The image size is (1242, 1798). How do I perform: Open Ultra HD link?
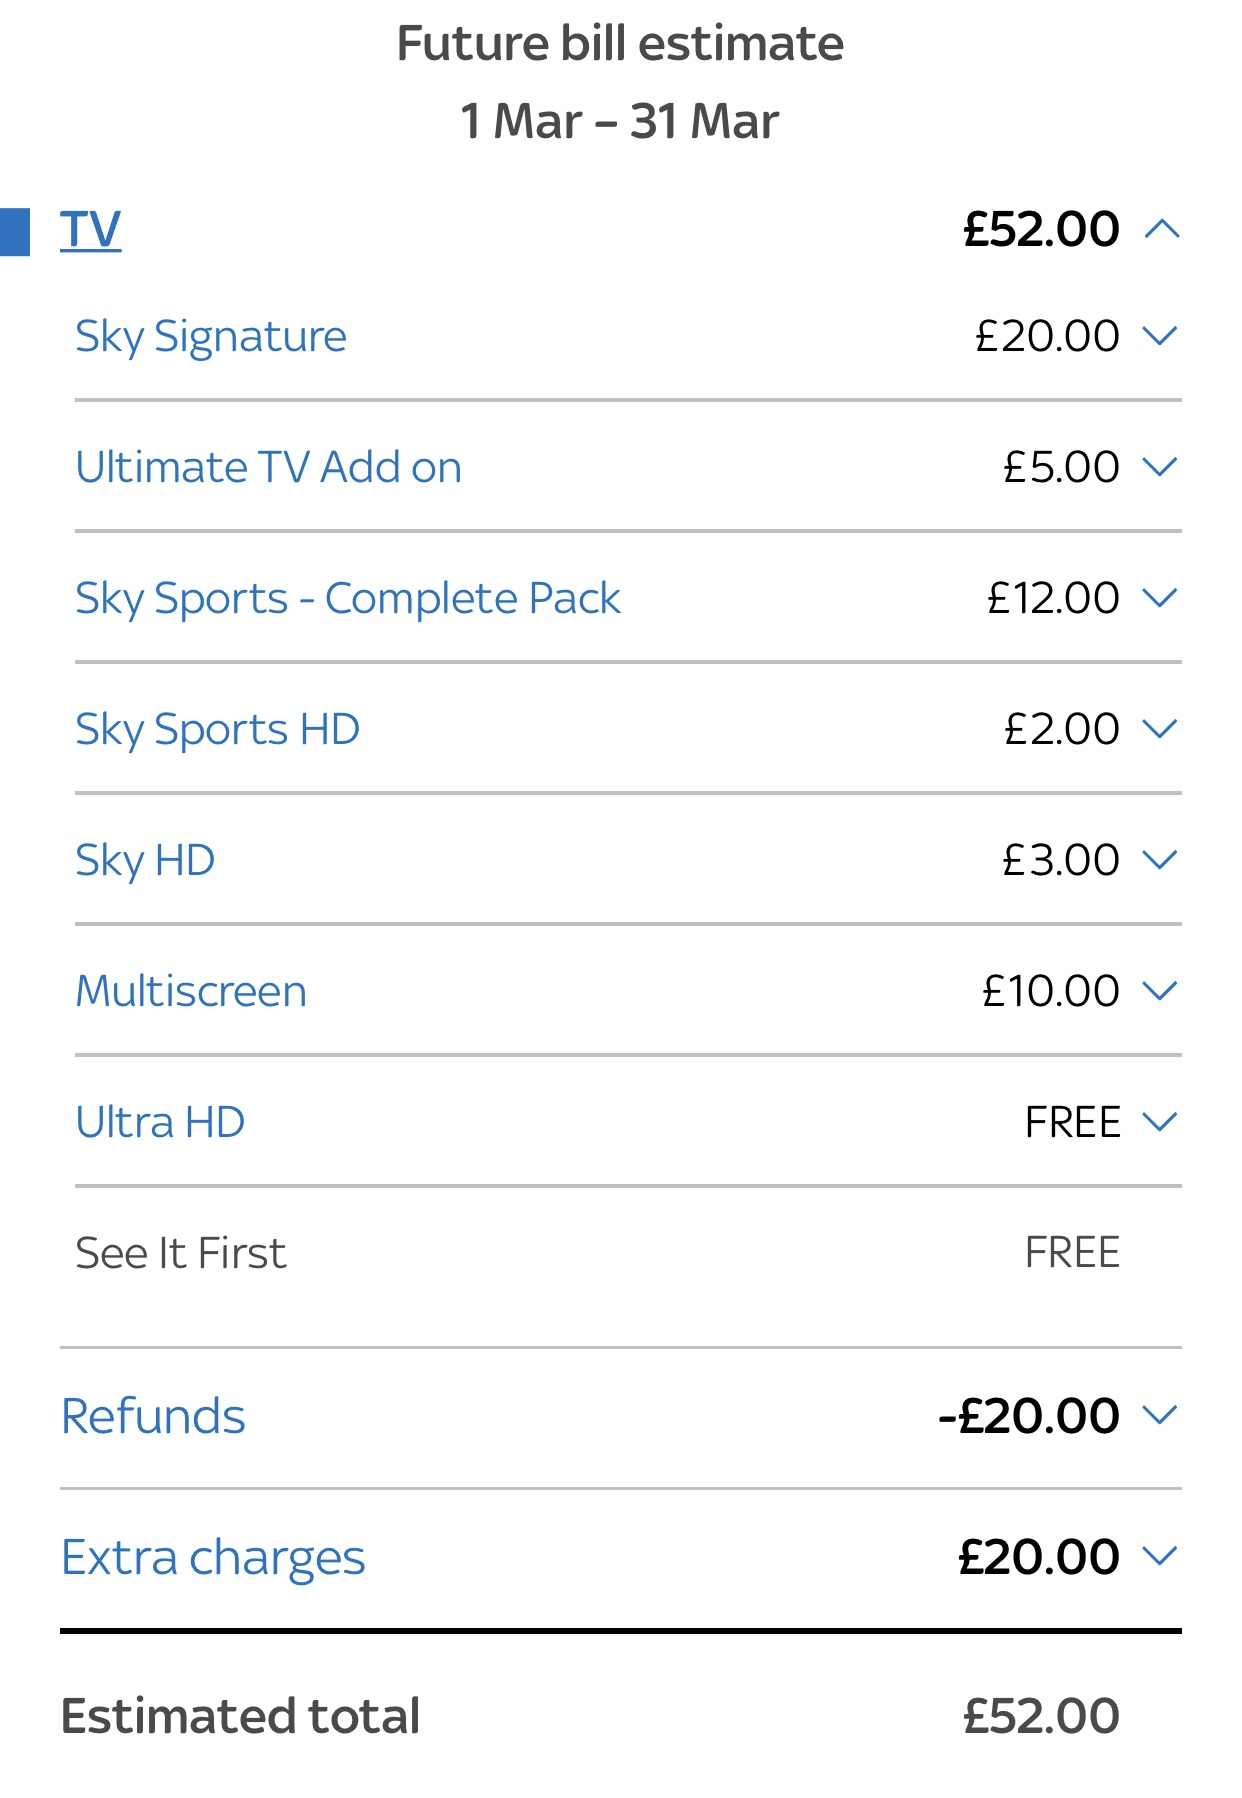[x=161, y=1122]
